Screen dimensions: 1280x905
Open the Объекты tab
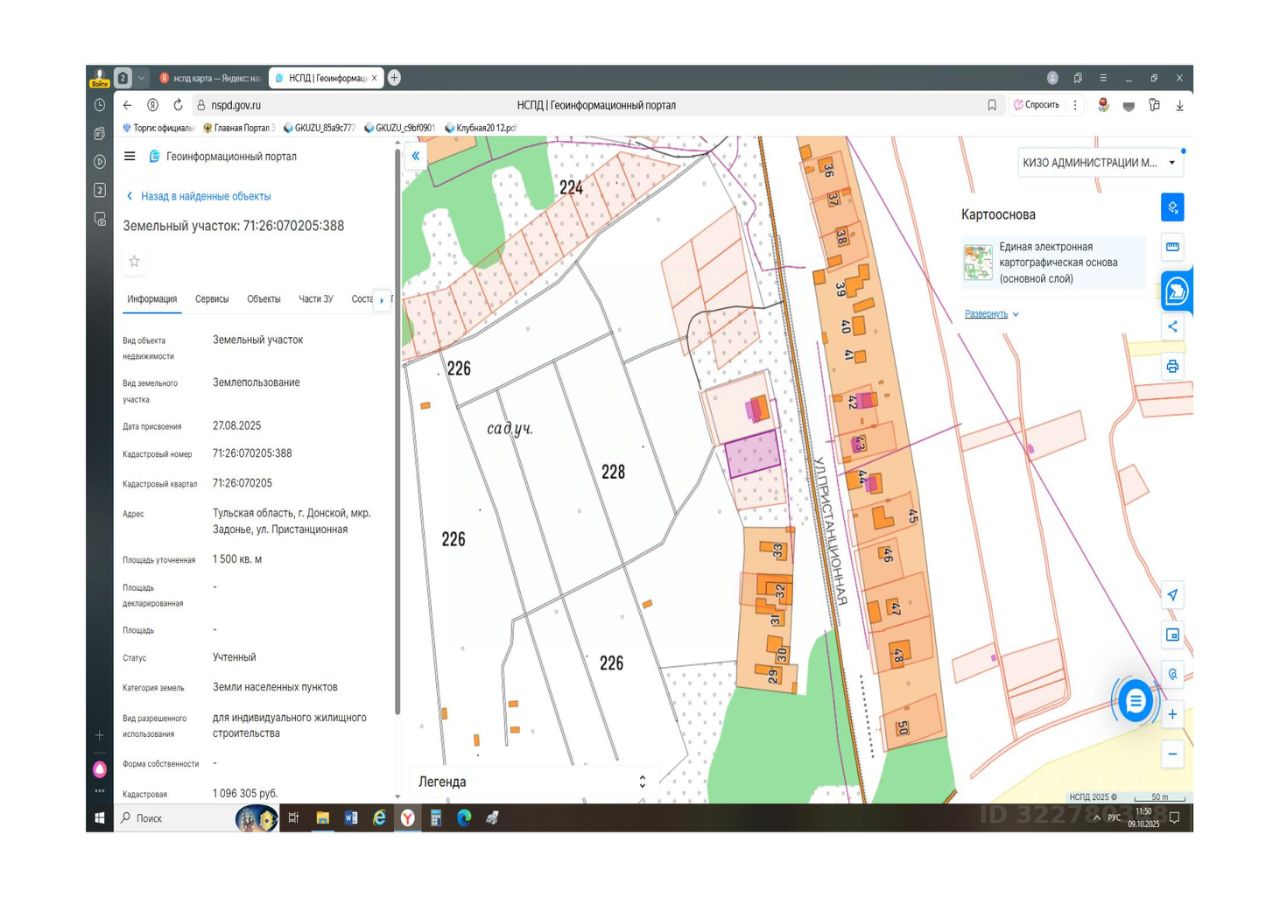264,299
